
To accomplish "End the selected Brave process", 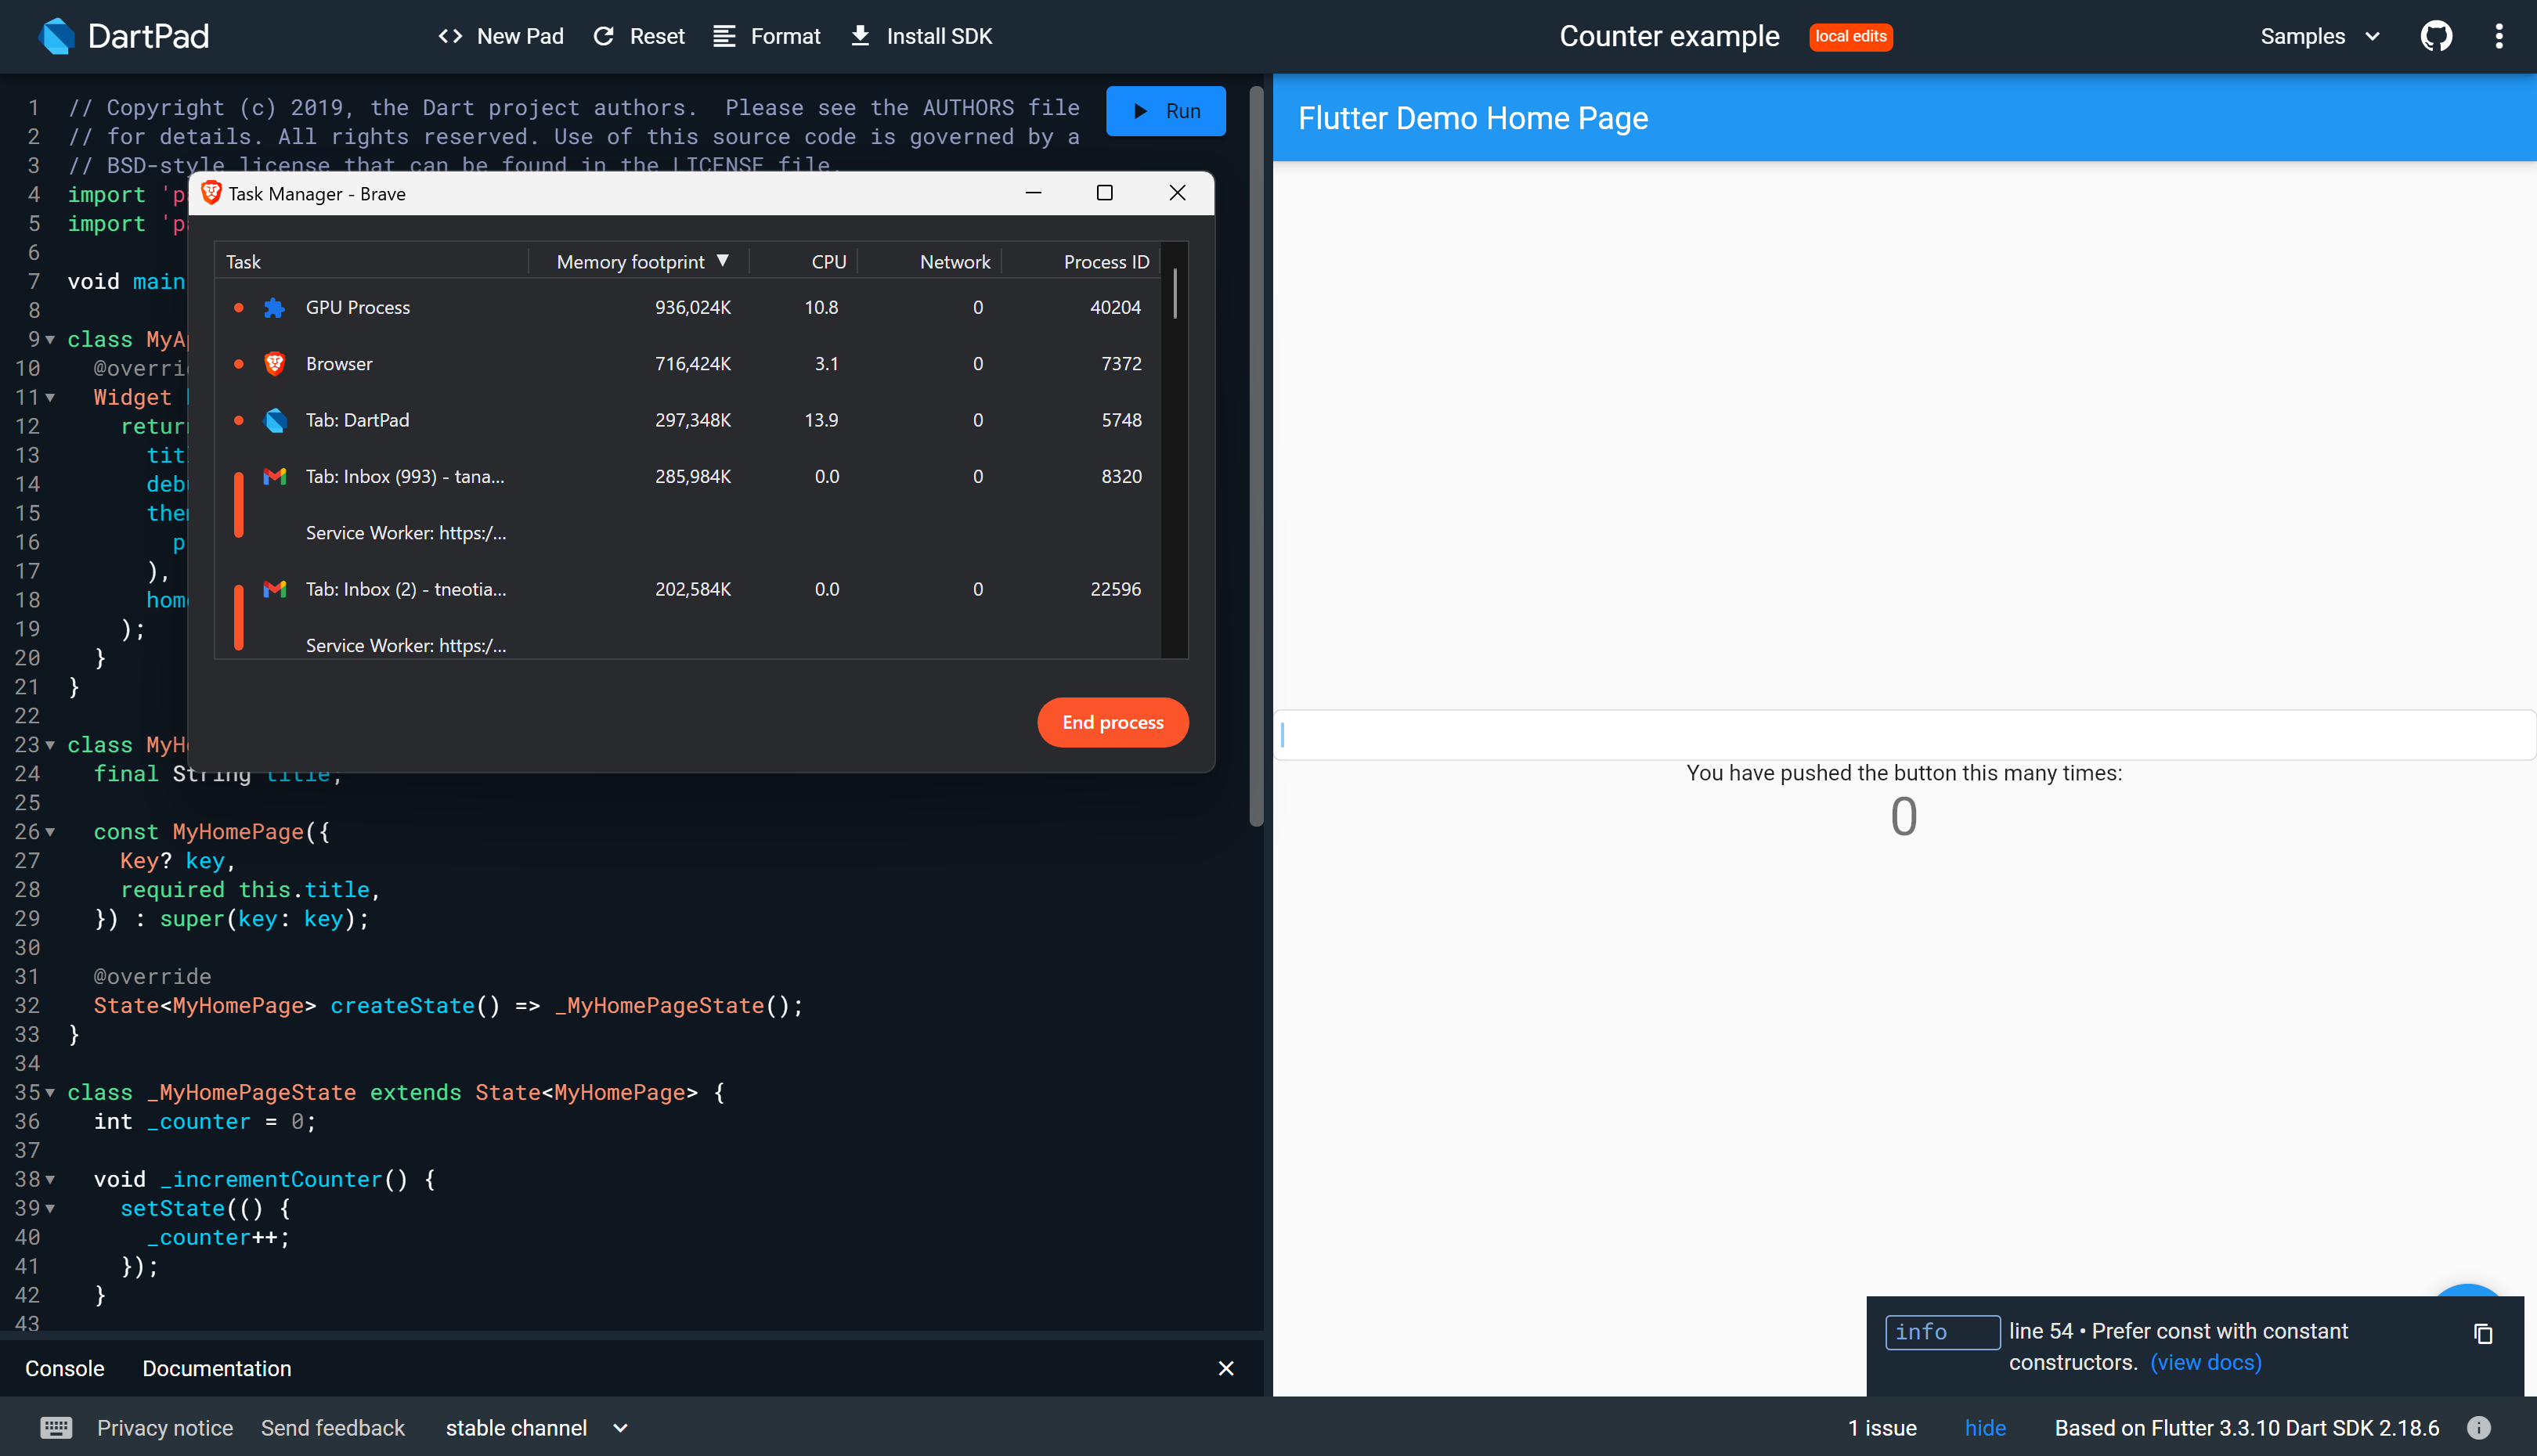I will coord(1112,722).
